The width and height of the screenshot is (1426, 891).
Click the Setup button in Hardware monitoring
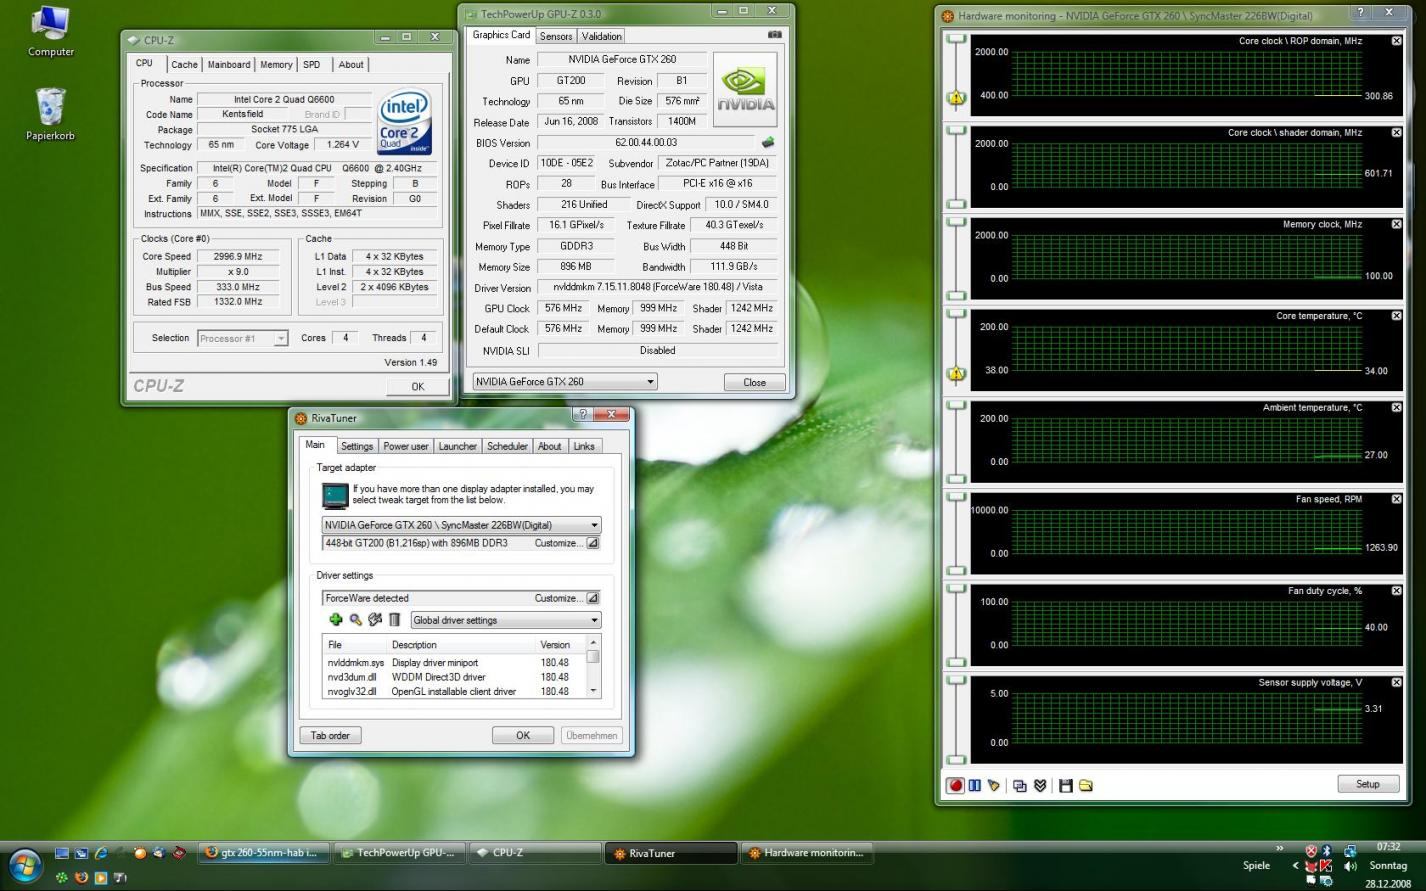coord(1368,784)
